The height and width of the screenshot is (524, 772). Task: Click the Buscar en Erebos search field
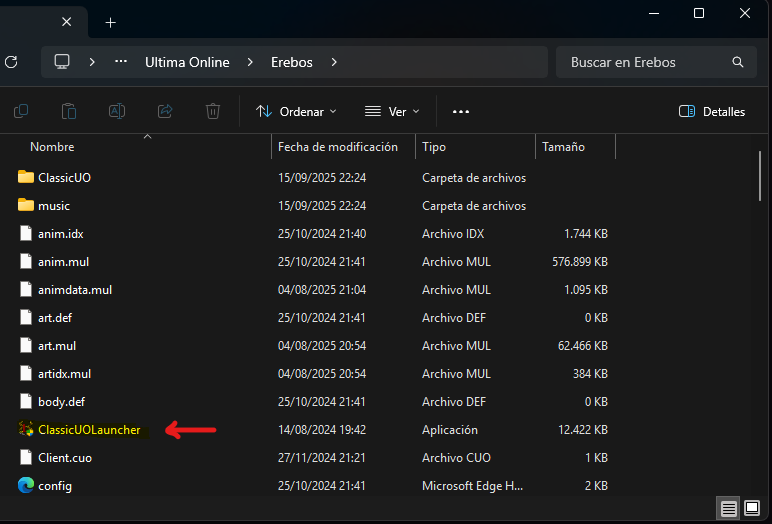[x=645, y=62]
